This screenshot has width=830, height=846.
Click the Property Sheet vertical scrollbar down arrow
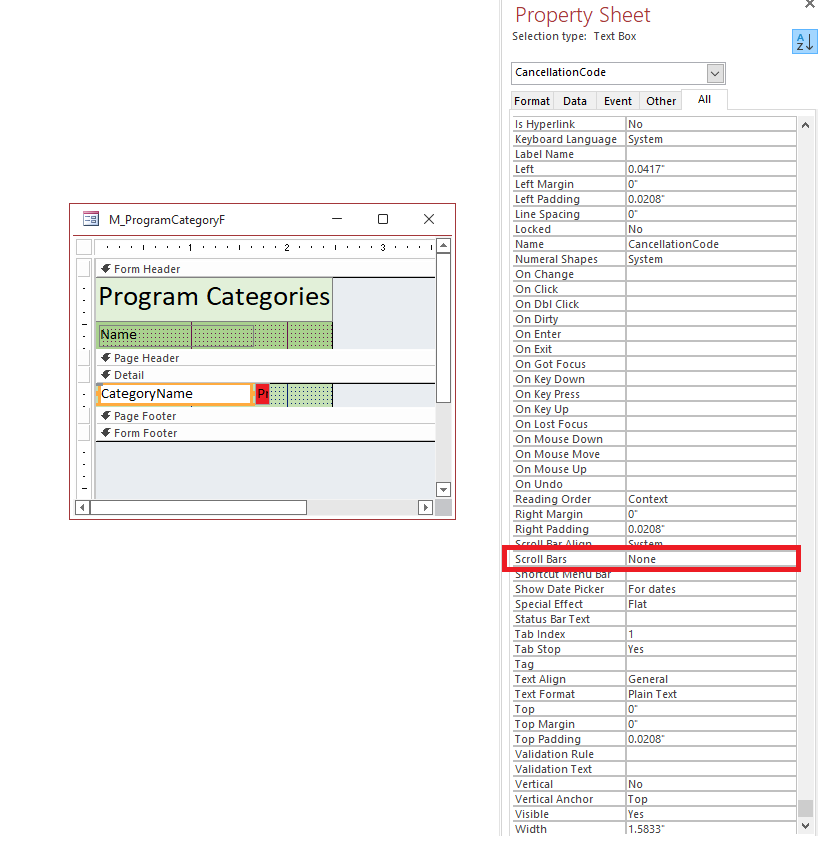[x=805, y=825]
